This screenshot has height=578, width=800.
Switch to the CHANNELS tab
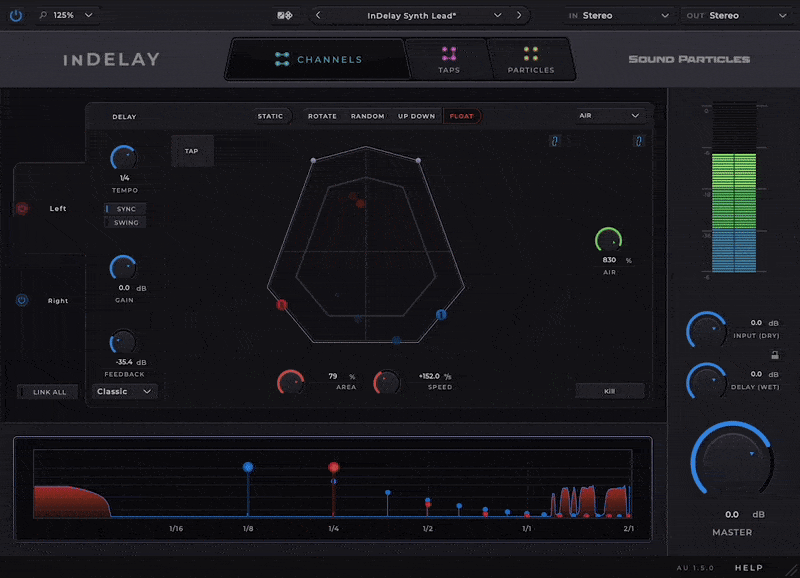(317, 59)
